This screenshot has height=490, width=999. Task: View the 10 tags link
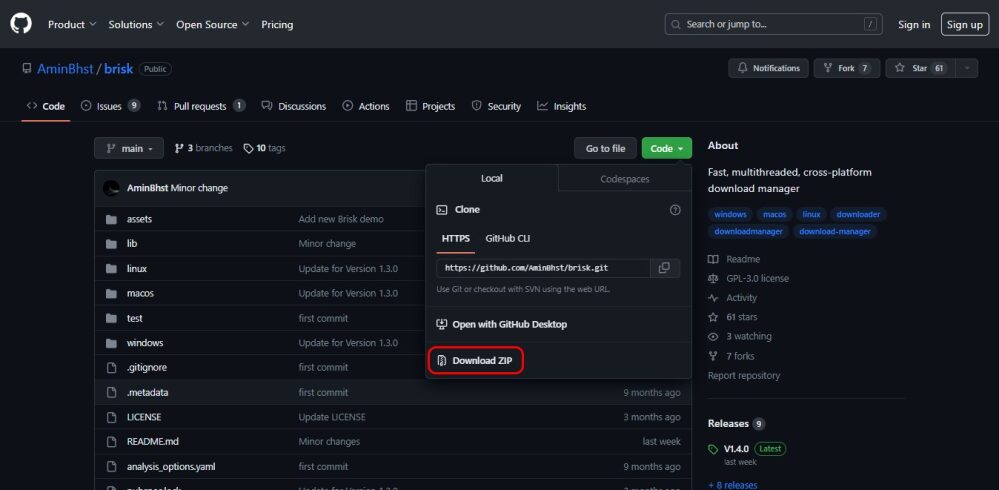tap(264, 148)
